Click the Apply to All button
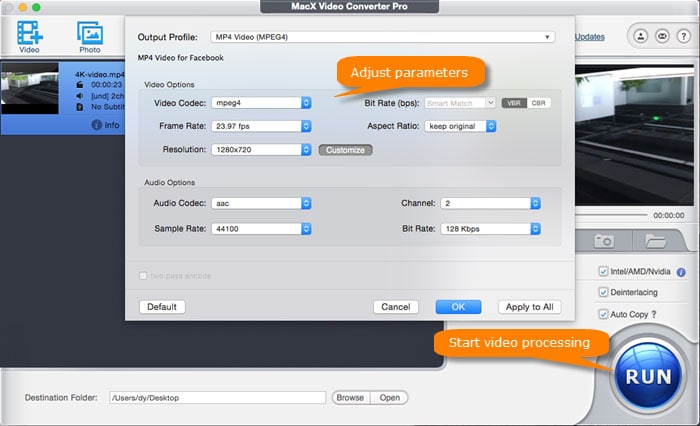The width and height of the screenshot is (700, 426). 529,307
